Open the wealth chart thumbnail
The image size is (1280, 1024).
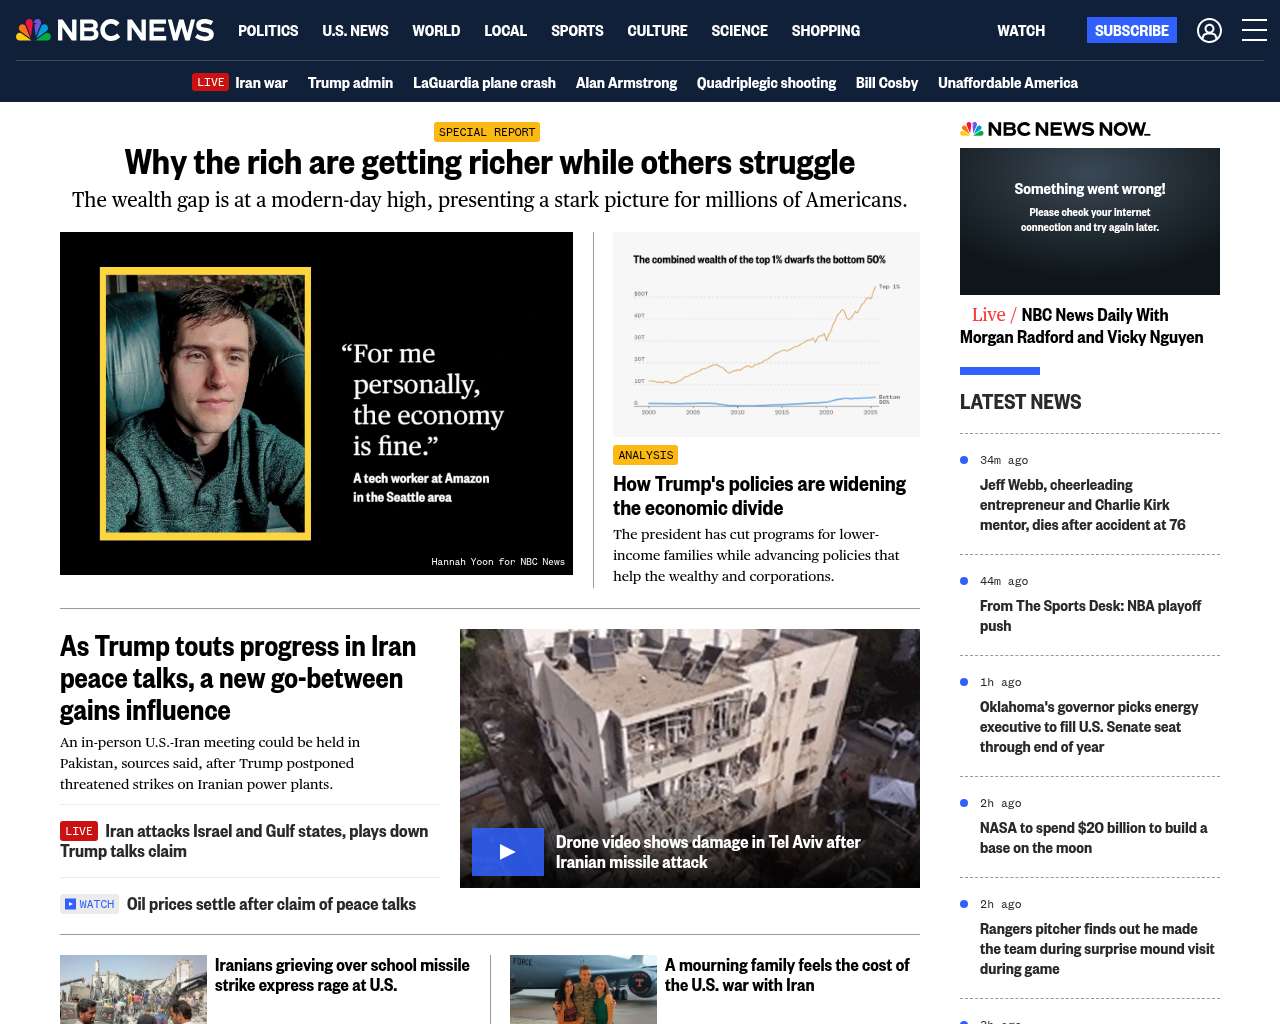click(x=766, y=335)
